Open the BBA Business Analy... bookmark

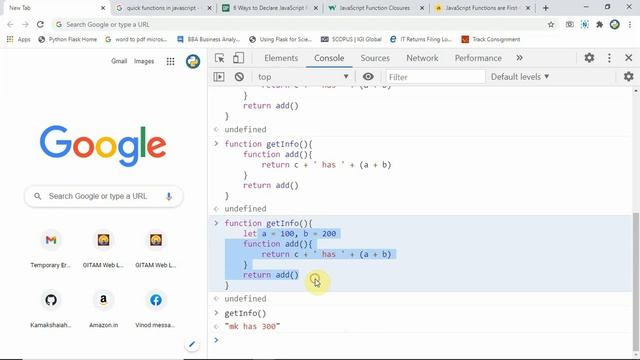click(x=209, y=39)
